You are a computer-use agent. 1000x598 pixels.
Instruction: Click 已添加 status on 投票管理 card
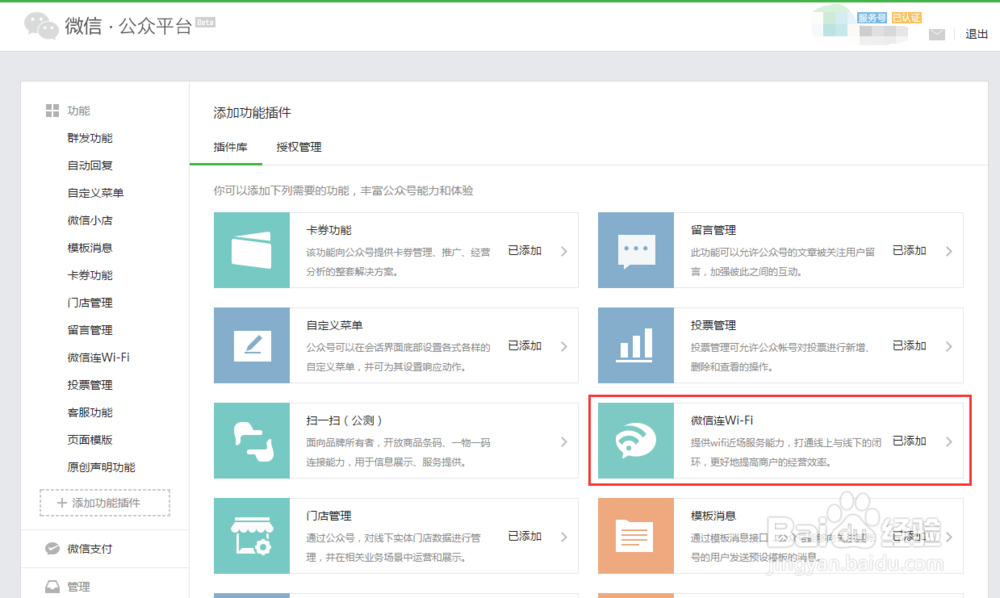(909, 346)
